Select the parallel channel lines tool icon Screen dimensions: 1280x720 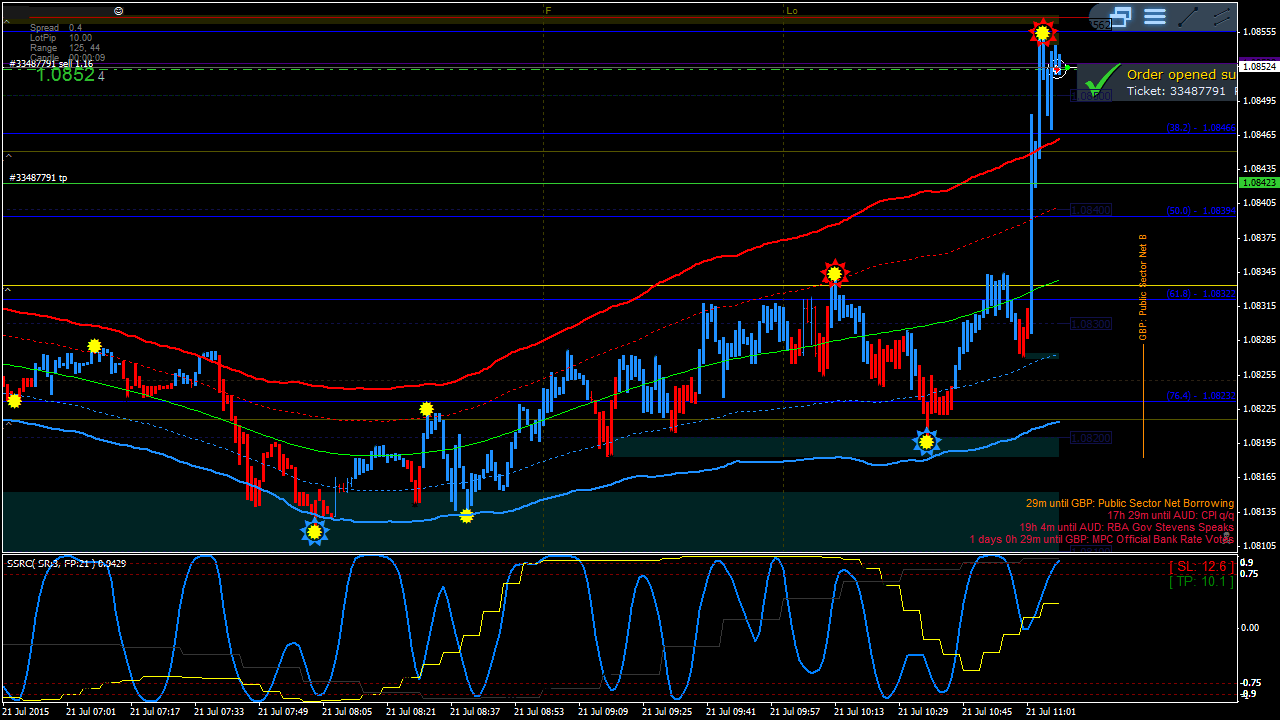pyautogui.click(x=1221, y=16)
